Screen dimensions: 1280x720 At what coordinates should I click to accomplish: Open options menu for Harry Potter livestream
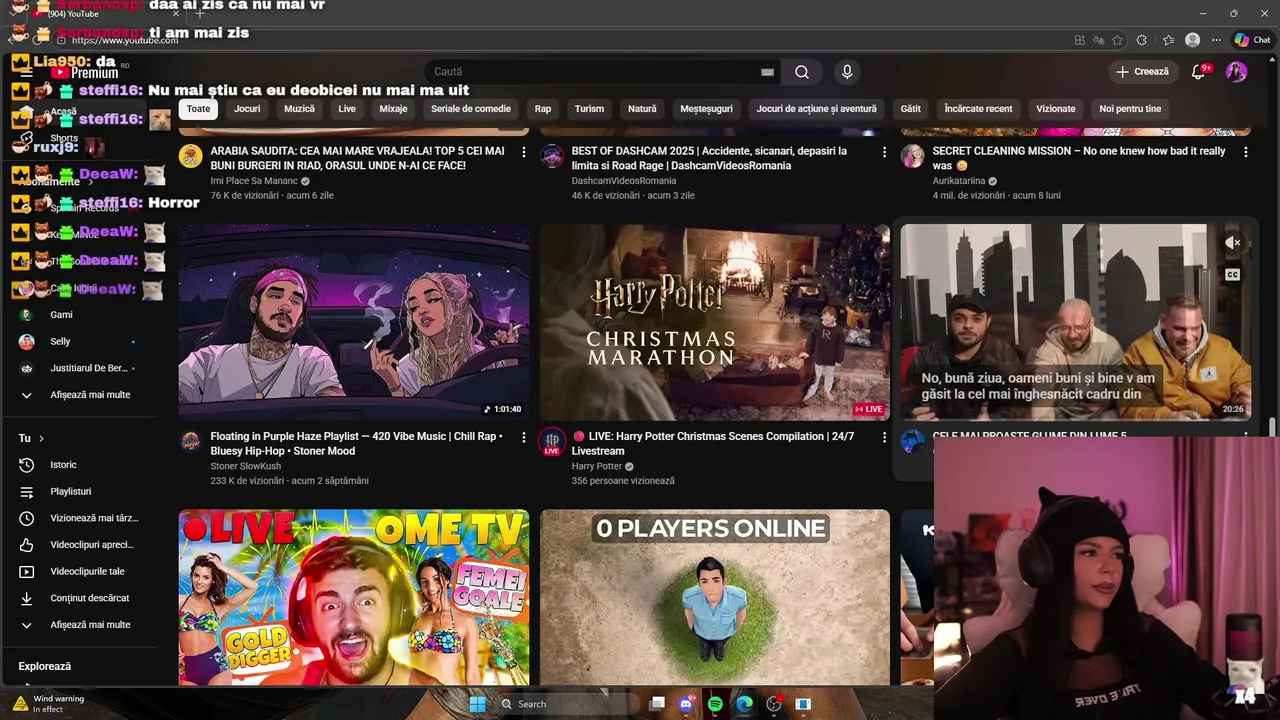pos(884,438)
